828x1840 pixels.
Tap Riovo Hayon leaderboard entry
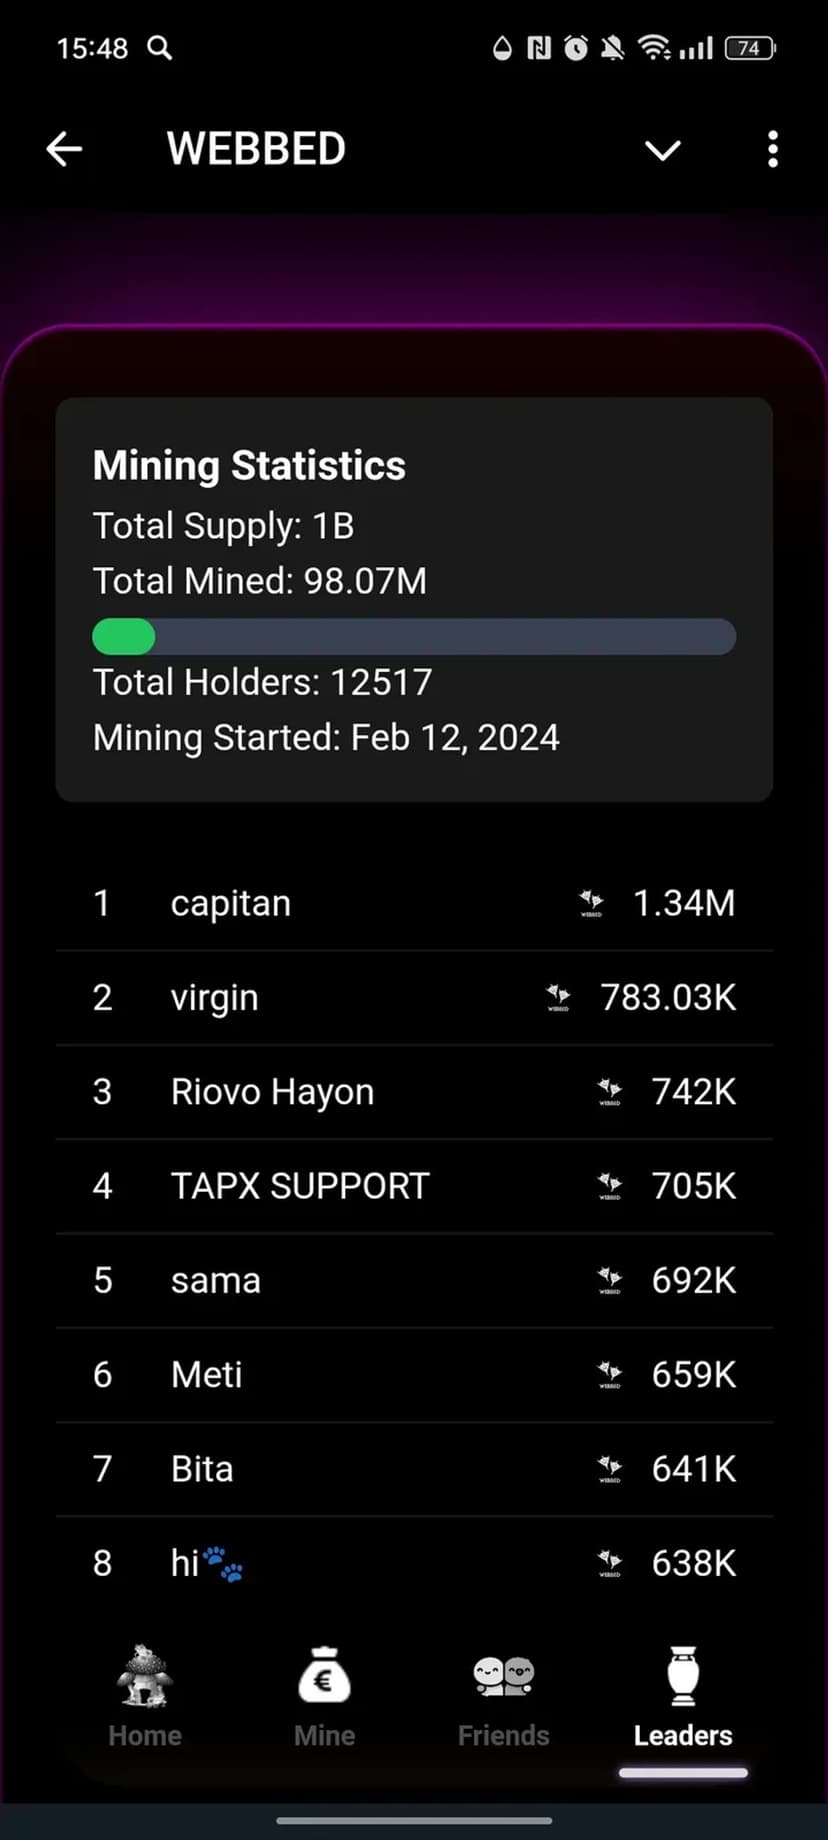(272, 1092)
